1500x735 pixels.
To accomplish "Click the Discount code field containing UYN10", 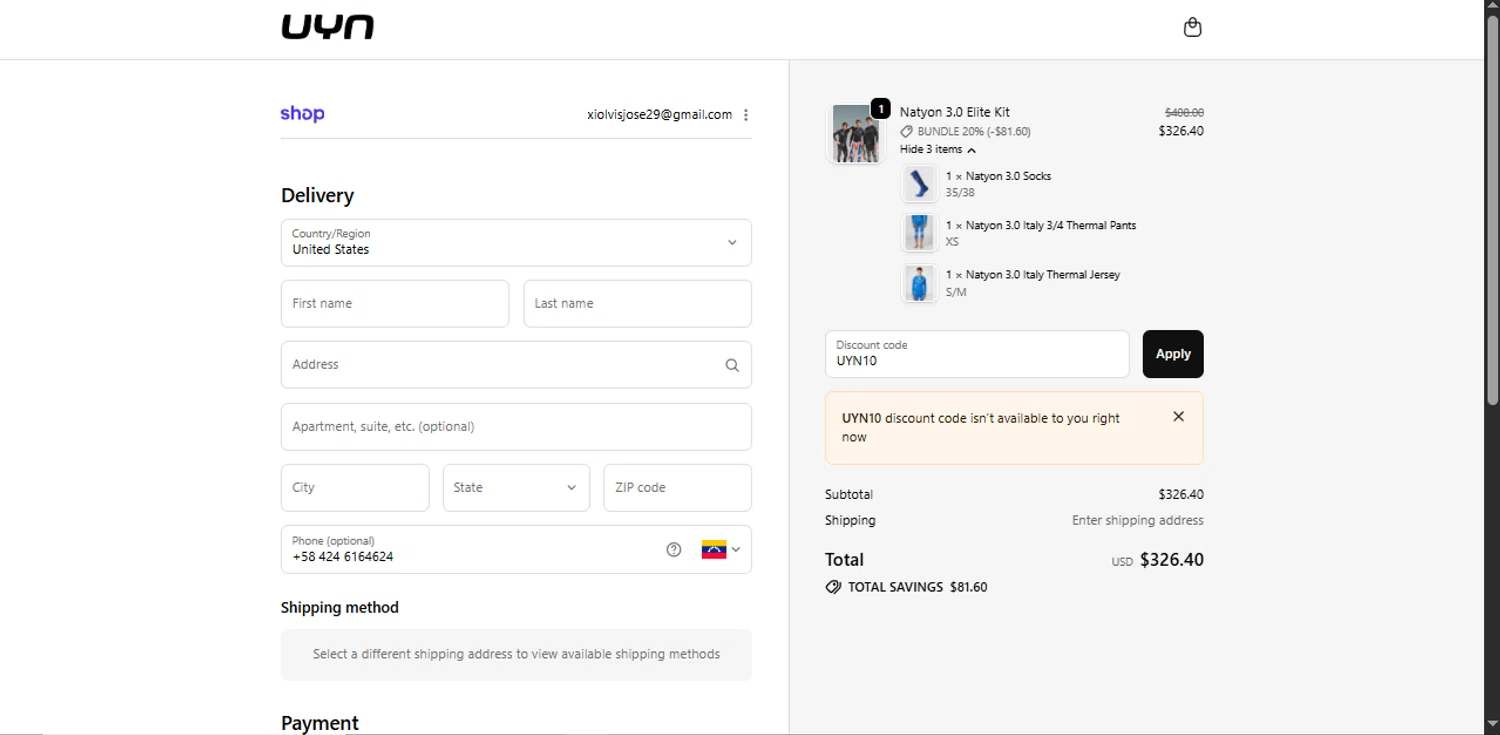I will point(977,354).
